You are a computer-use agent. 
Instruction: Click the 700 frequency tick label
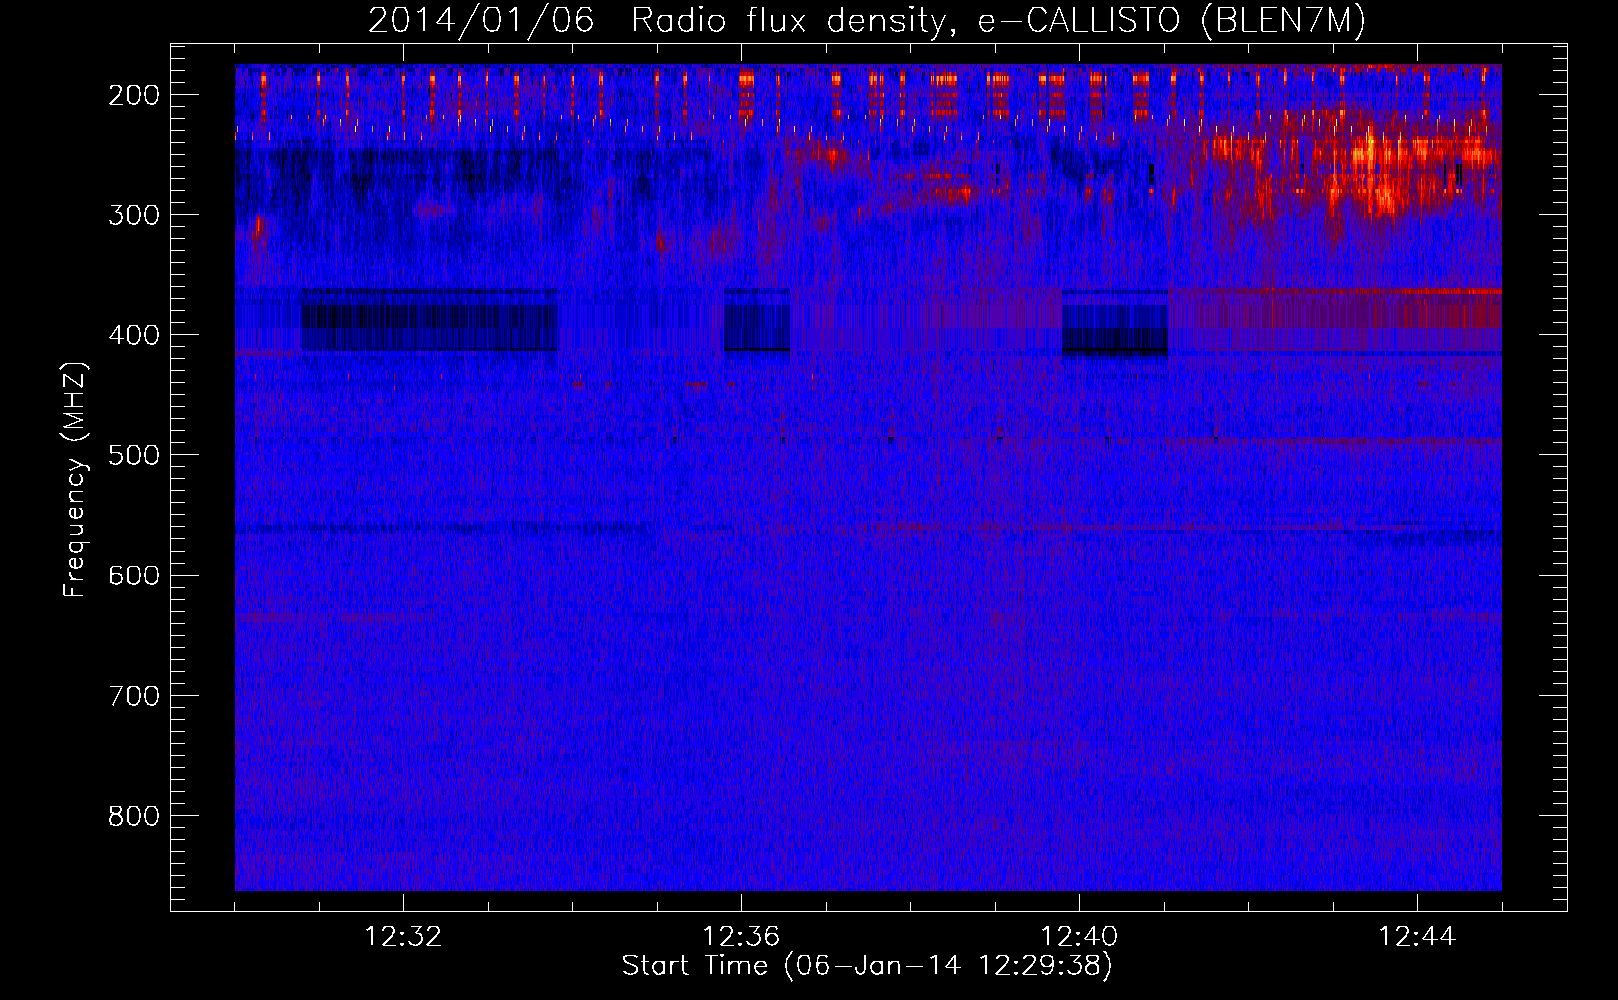(134, 695)
